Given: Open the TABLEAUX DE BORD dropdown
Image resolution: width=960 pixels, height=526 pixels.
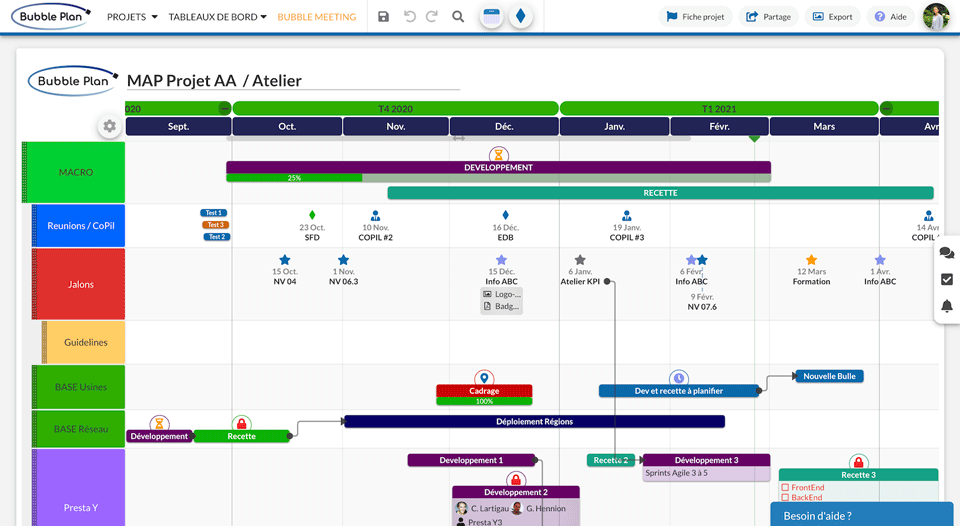Looking at the screenshot, I should 217,17.
